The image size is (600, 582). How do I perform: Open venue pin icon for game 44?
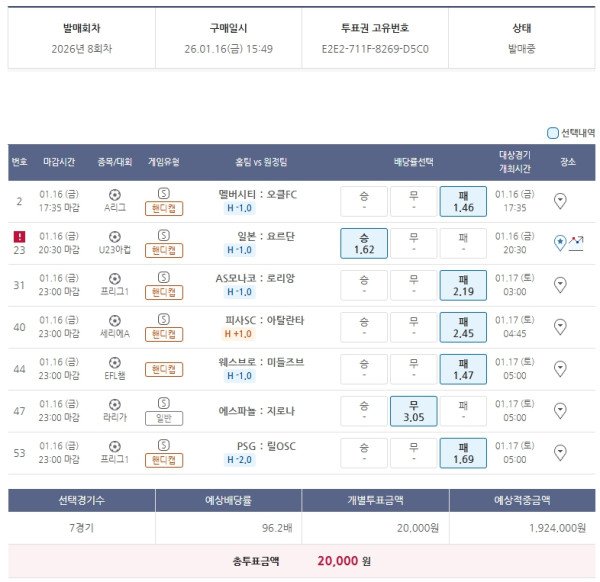tap(560, 368)
